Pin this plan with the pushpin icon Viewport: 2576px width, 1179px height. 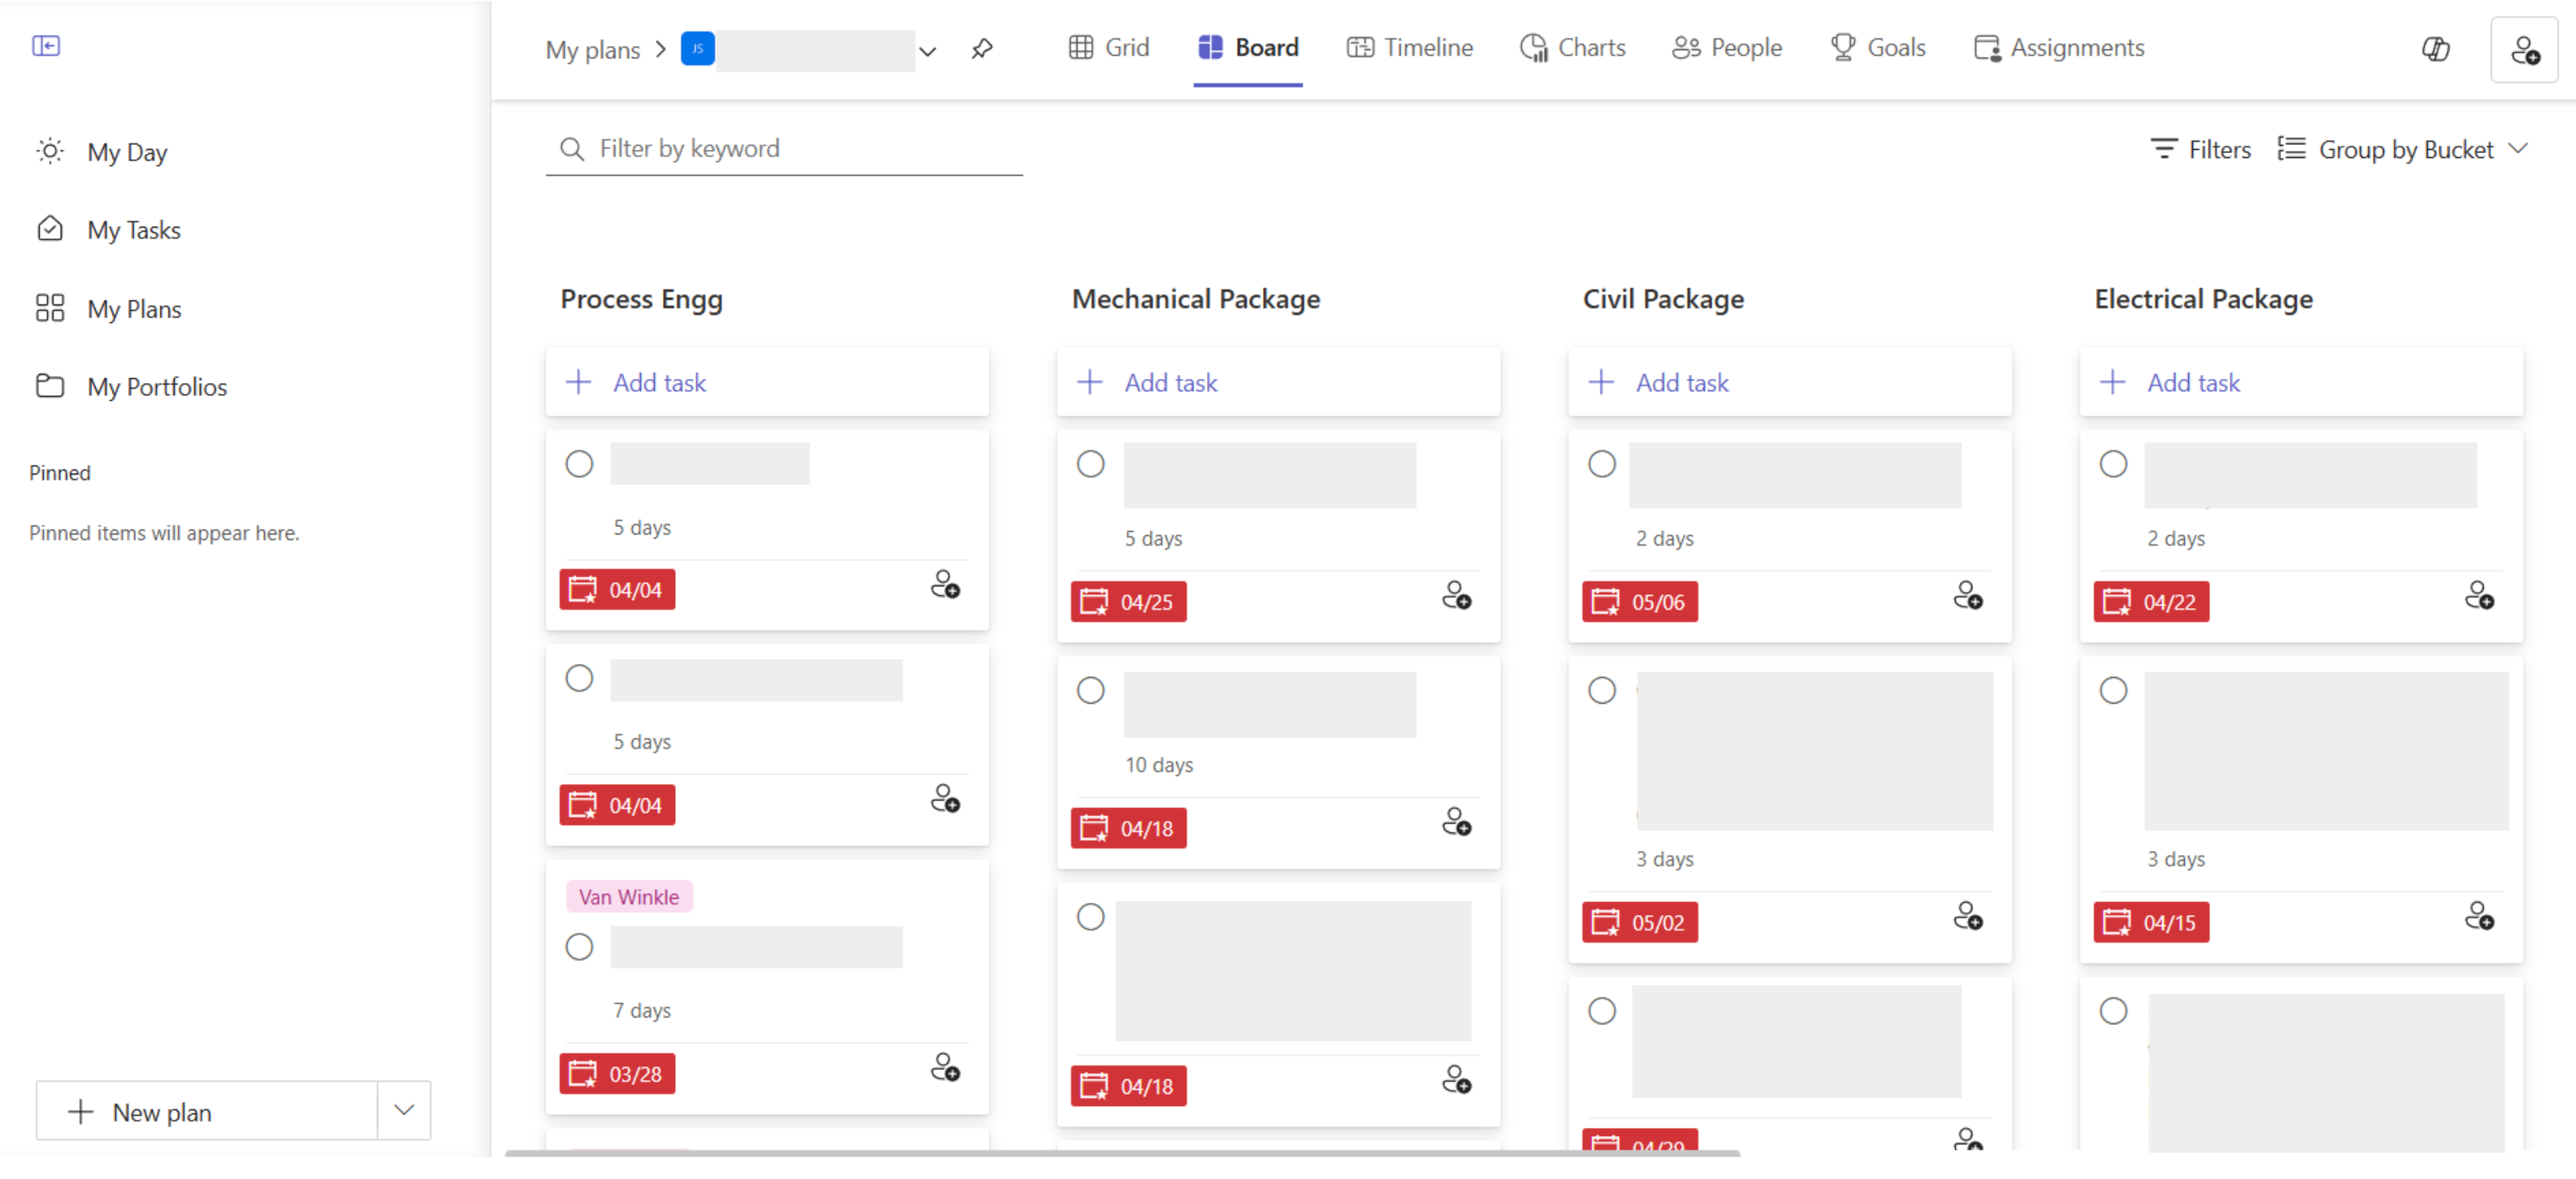pyautogui.click(x=982, y=48)
